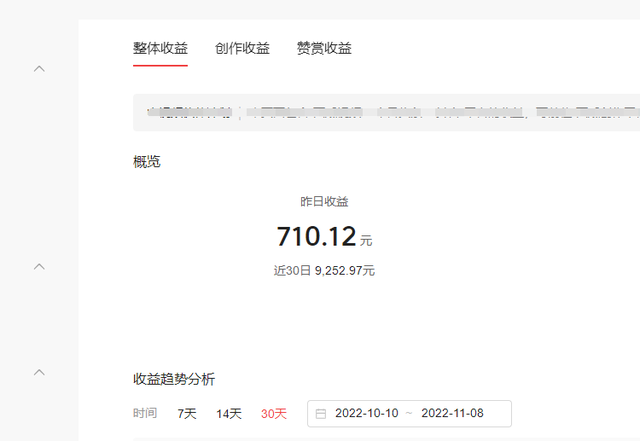Change the end date 2022-11-08
This screenshot has height=441, width=640.
pos(453,414)
